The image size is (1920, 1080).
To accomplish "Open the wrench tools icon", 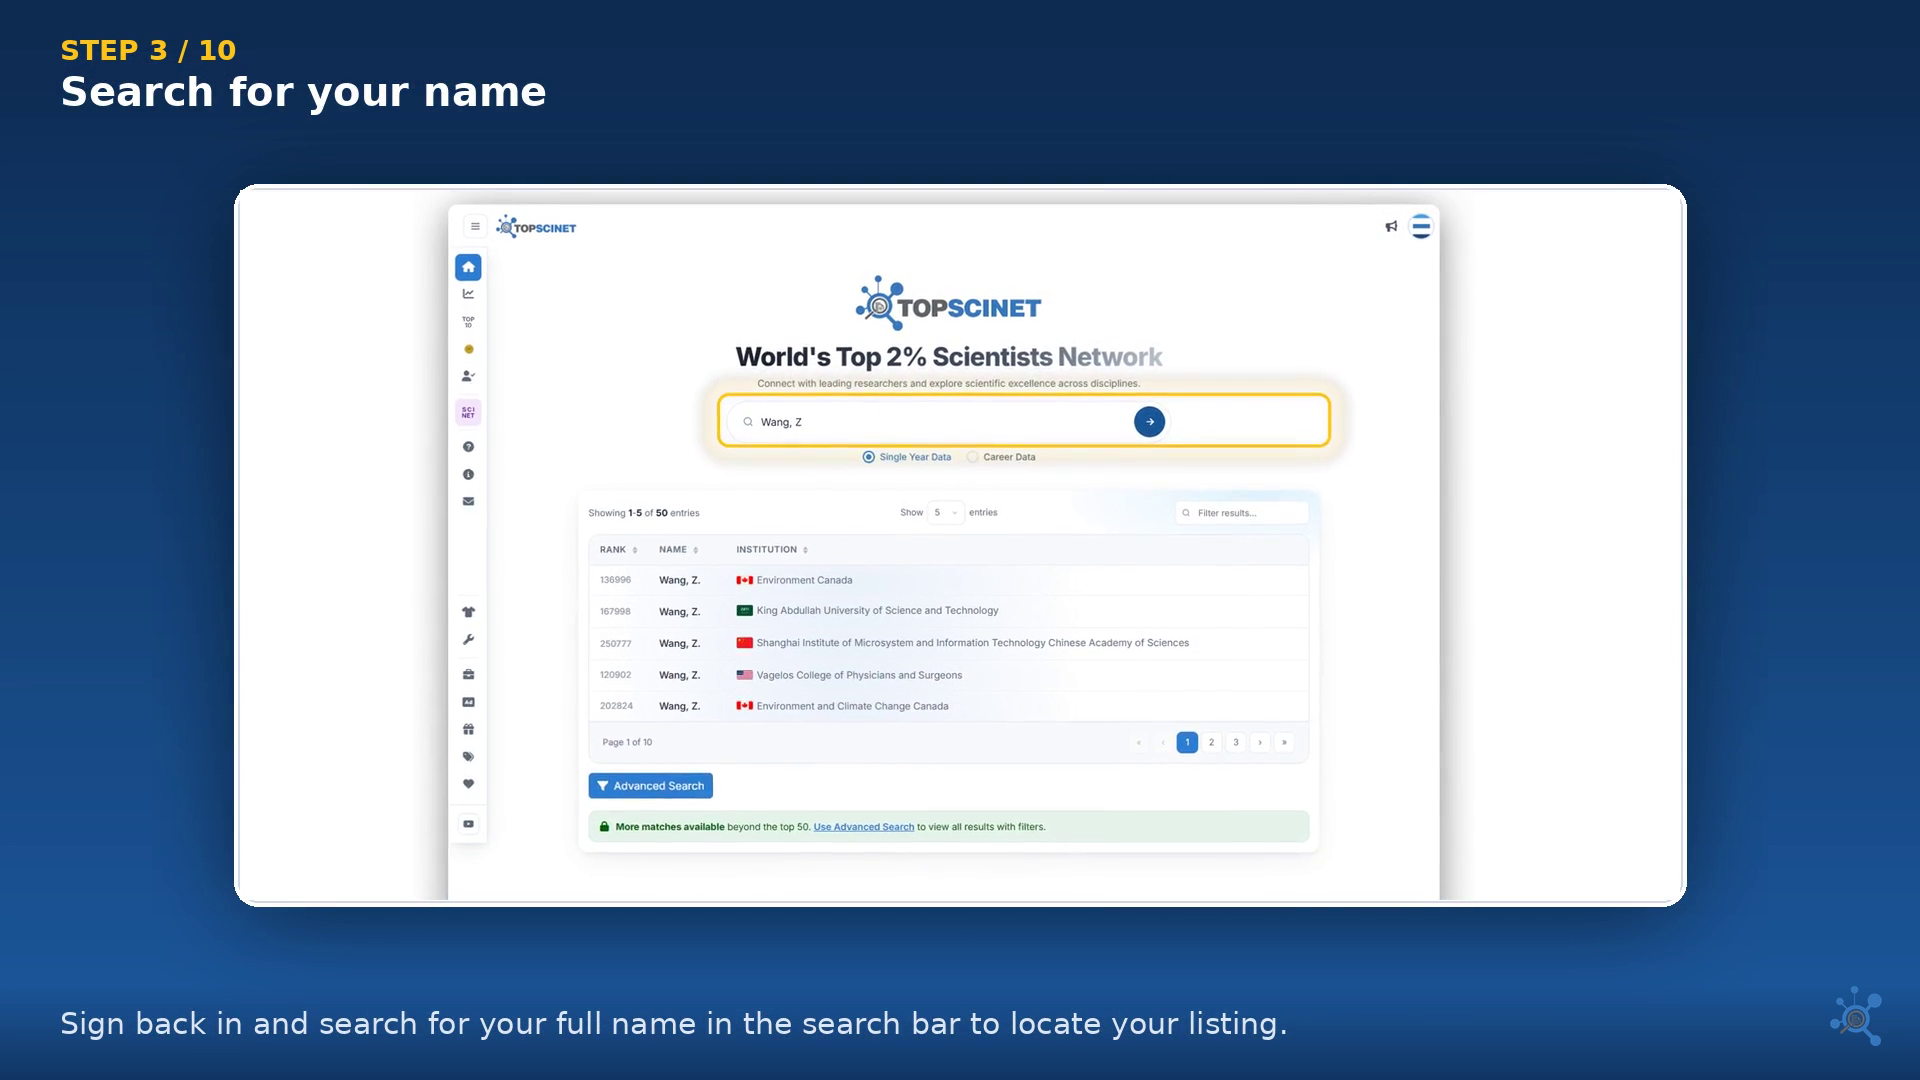I will pyautogui.click(x=468, y=640).
